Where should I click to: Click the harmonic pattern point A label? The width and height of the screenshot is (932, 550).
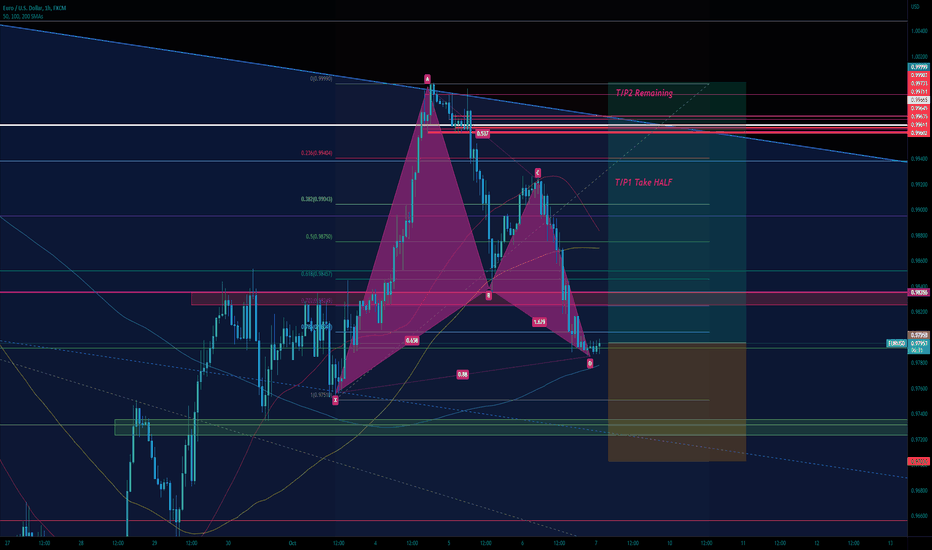[427, 78]
